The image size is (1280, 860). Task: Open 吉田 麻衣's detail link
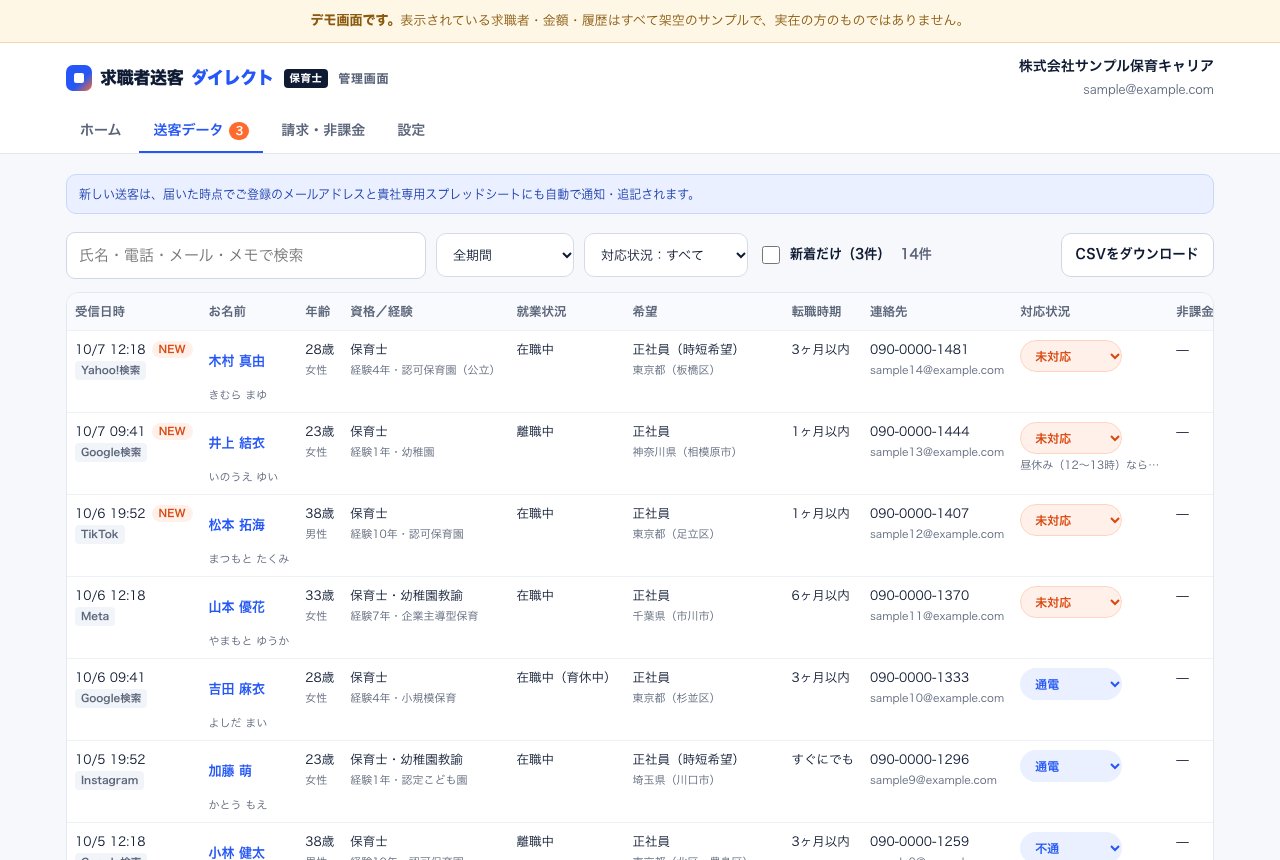[237, 689]
